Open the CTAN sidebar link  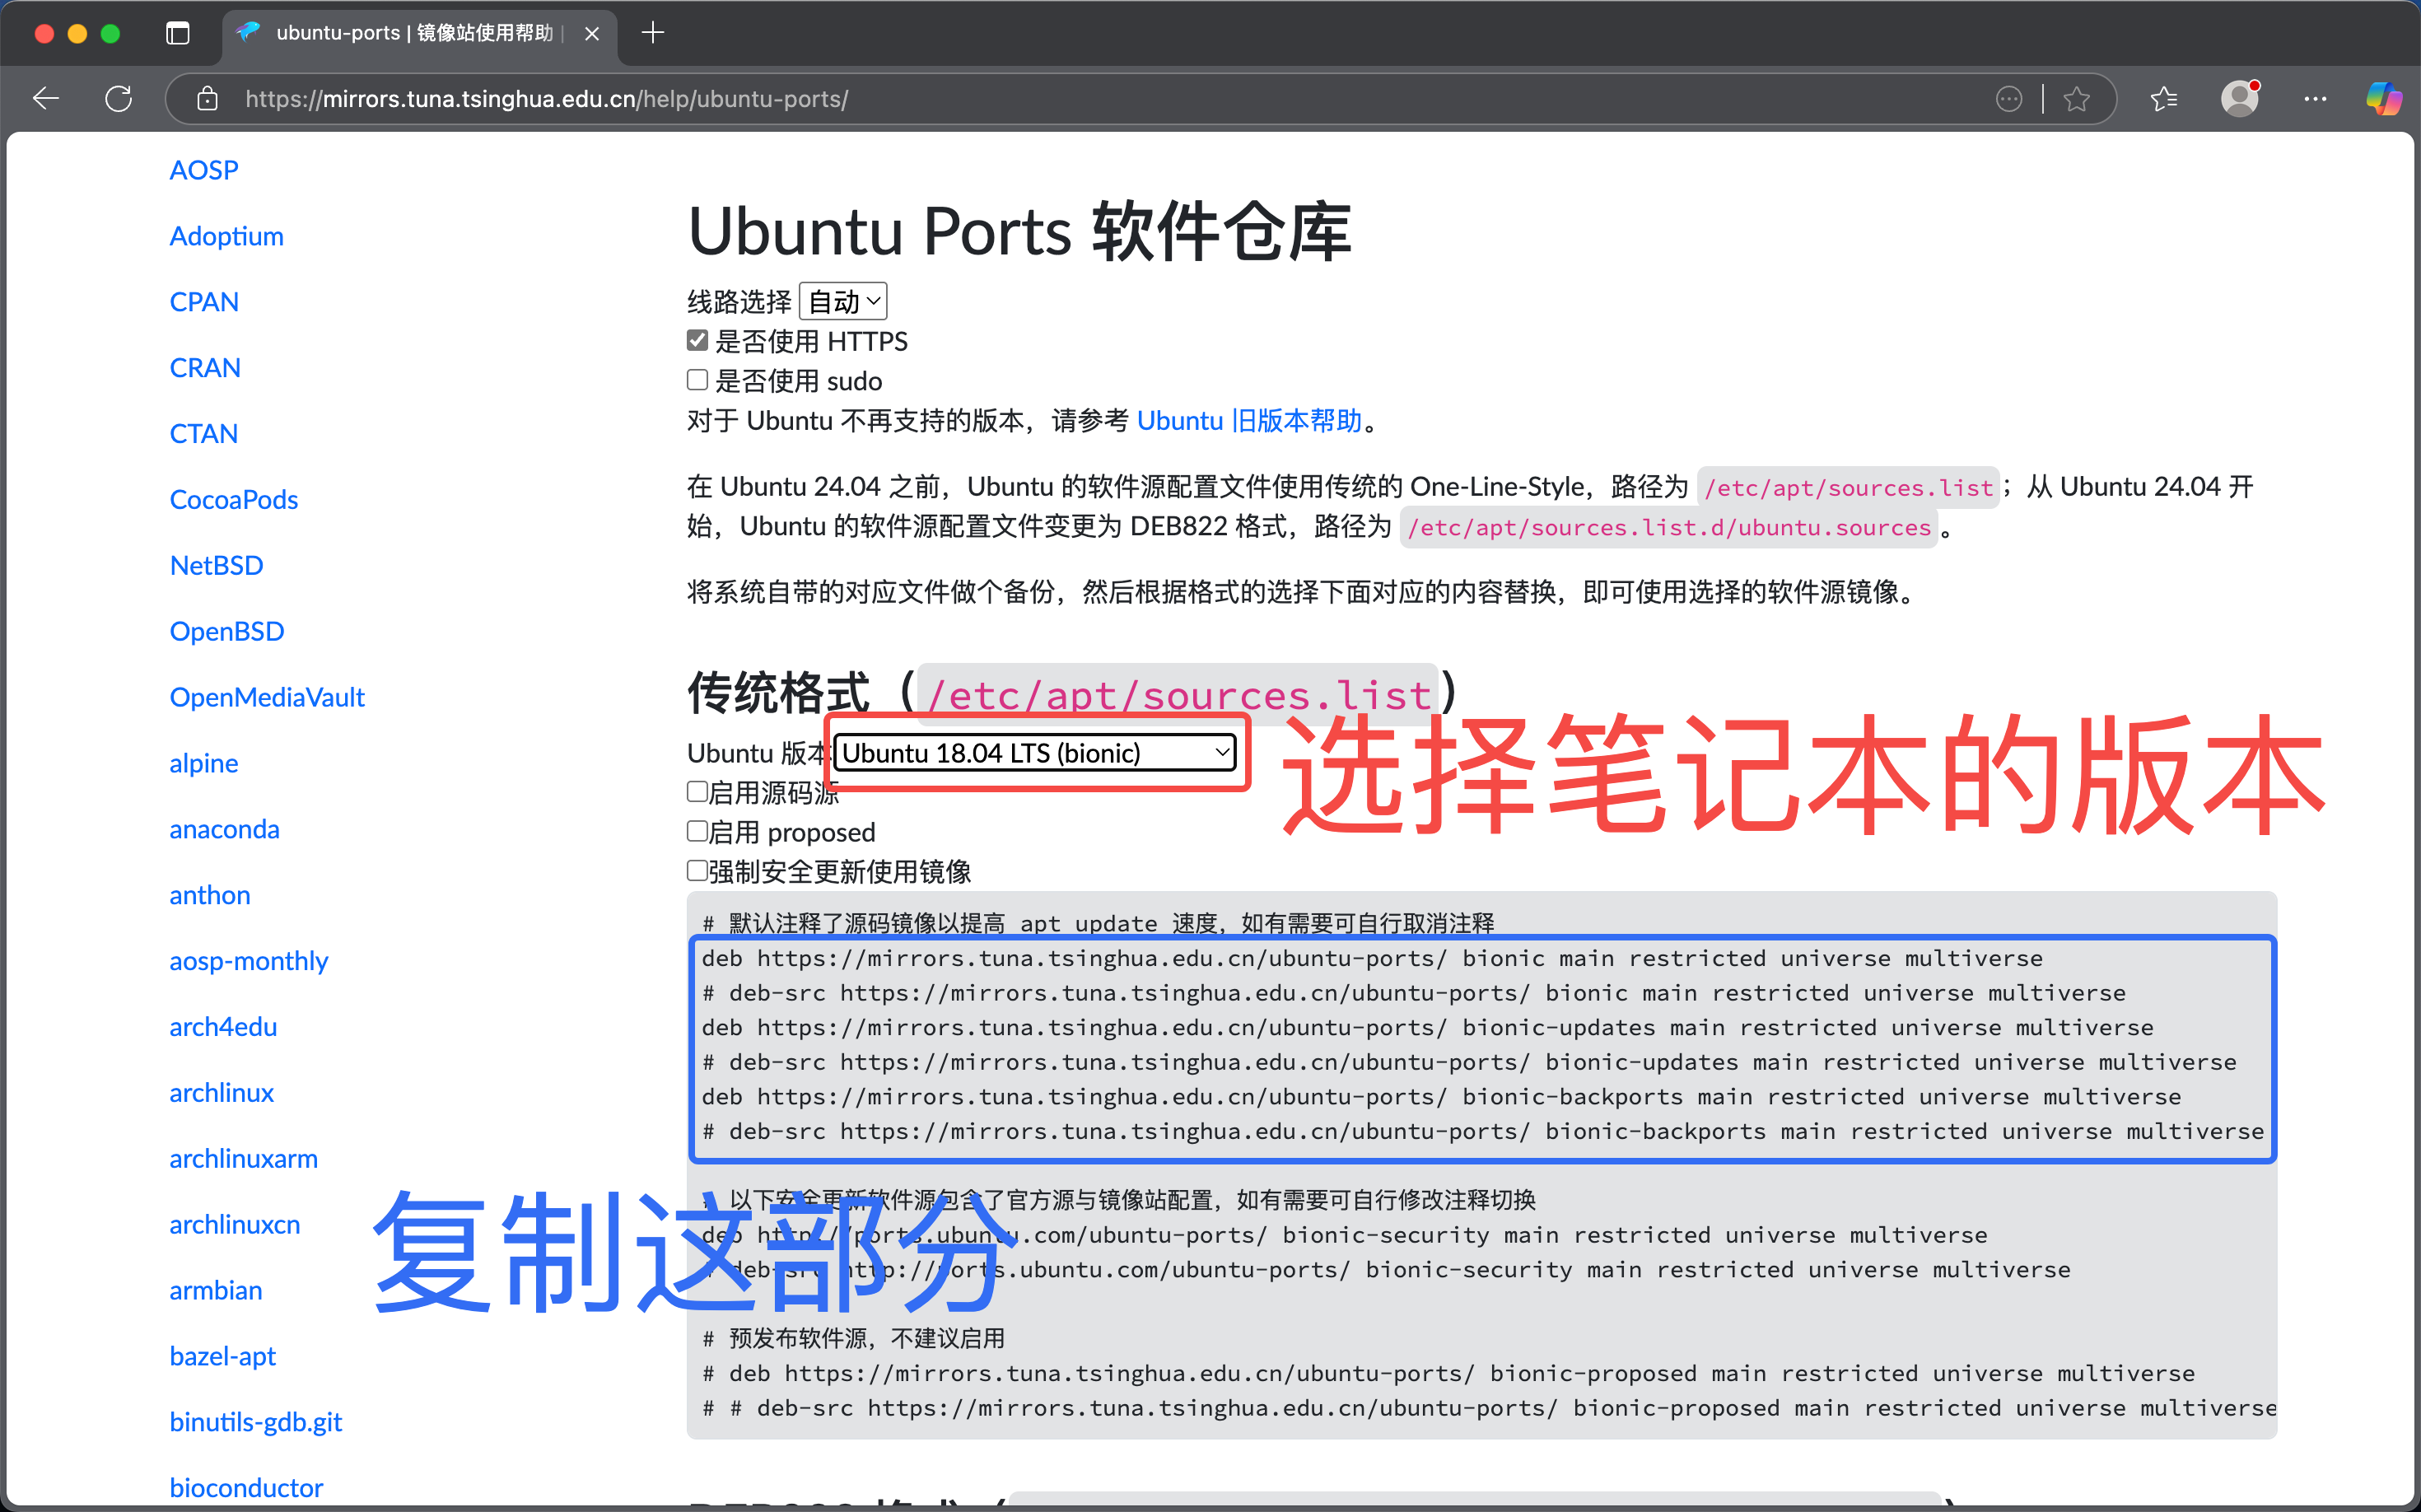pyautogui.click(x=203, y=434)
